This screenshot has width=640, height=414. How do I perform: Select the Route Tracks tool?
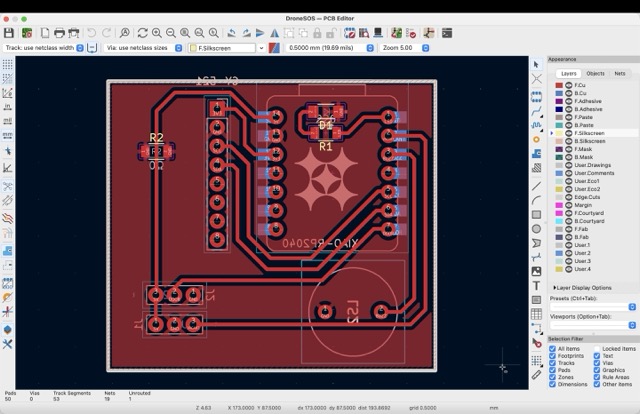[536, 111]
